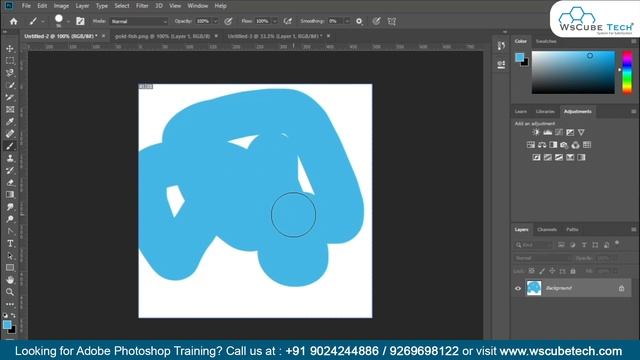Open the Filter menu
Viewport: 640px width, 360px height.
[x=142, y=6]
